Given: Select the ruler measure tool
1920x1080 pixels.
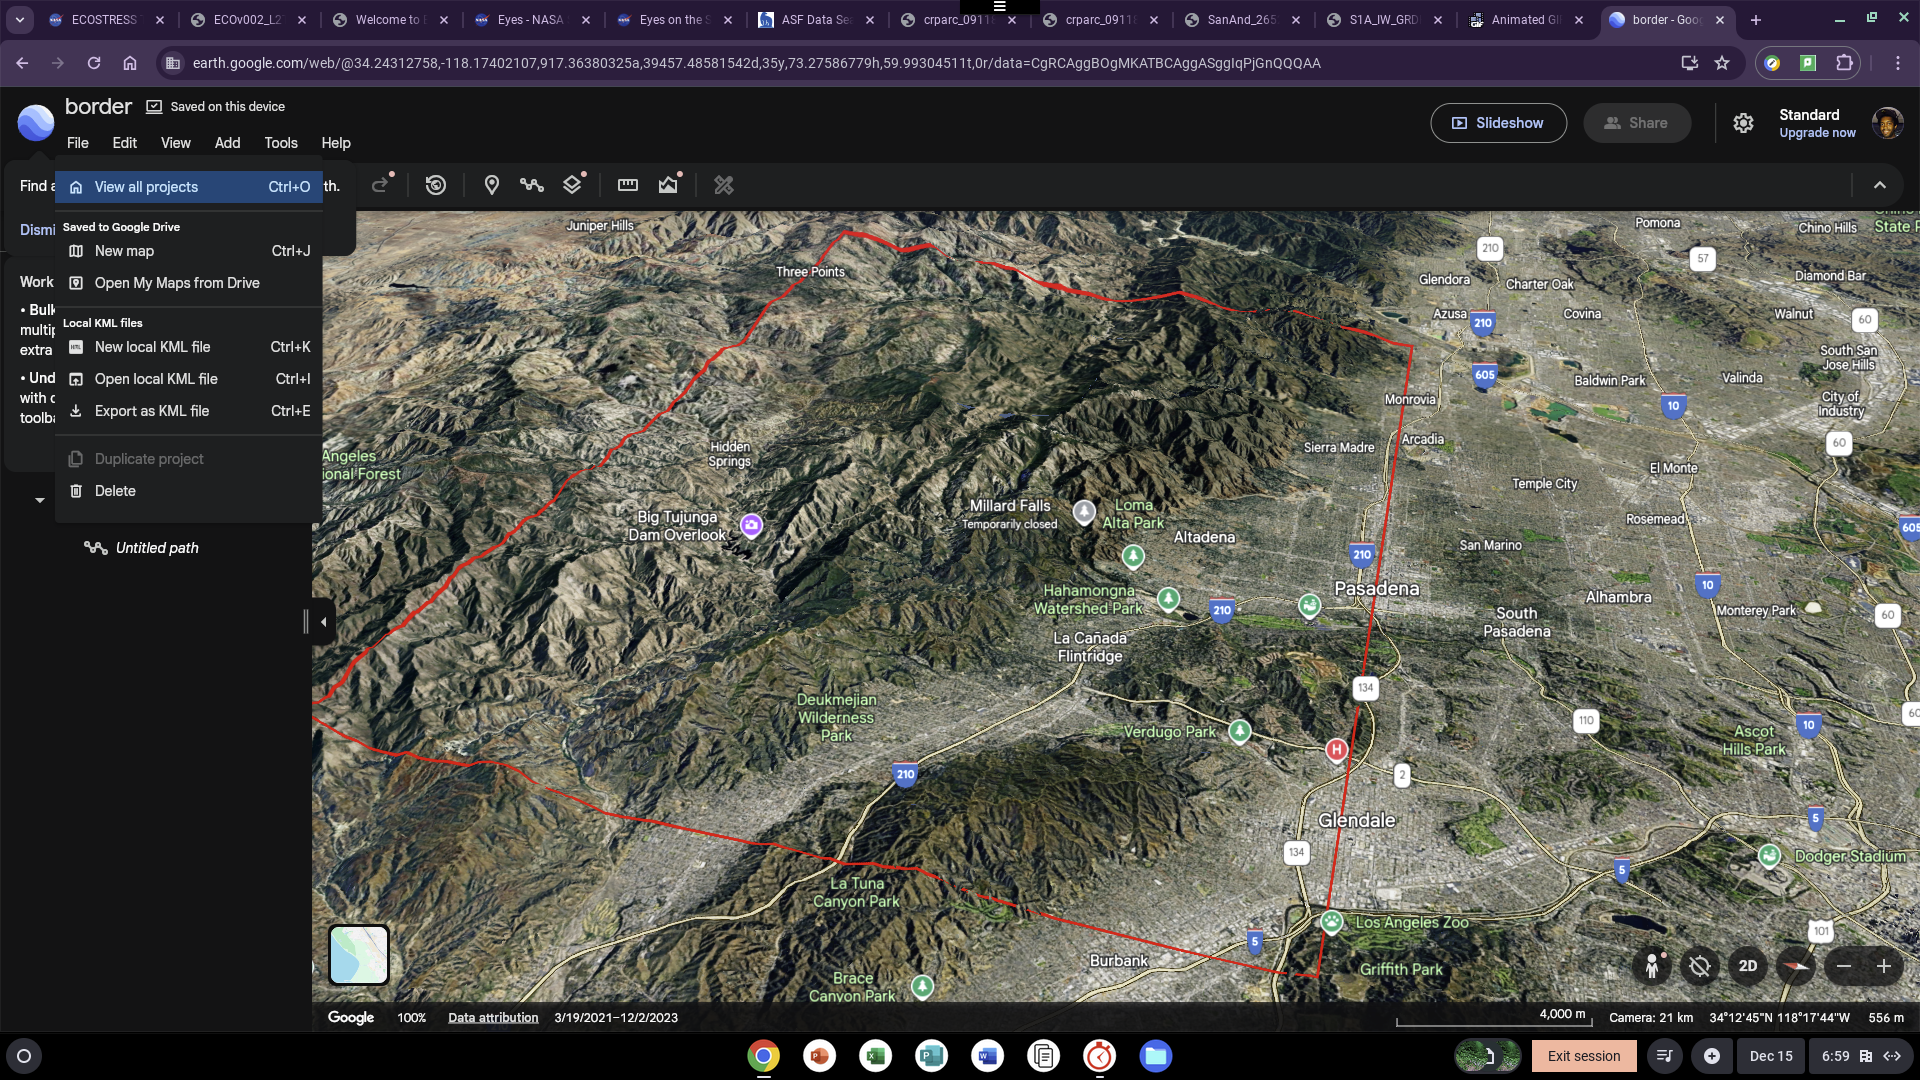Looking at the screenshot, I should coord(628,185).
